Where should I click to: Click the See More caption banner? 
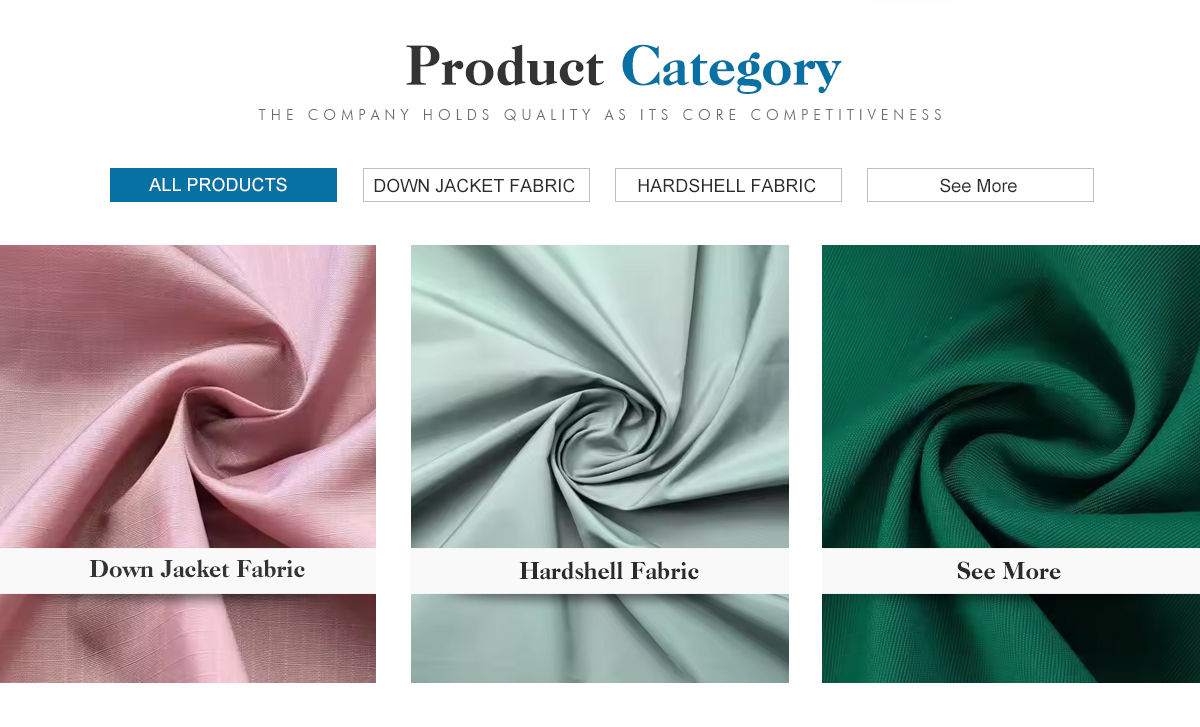(1009, 571)
